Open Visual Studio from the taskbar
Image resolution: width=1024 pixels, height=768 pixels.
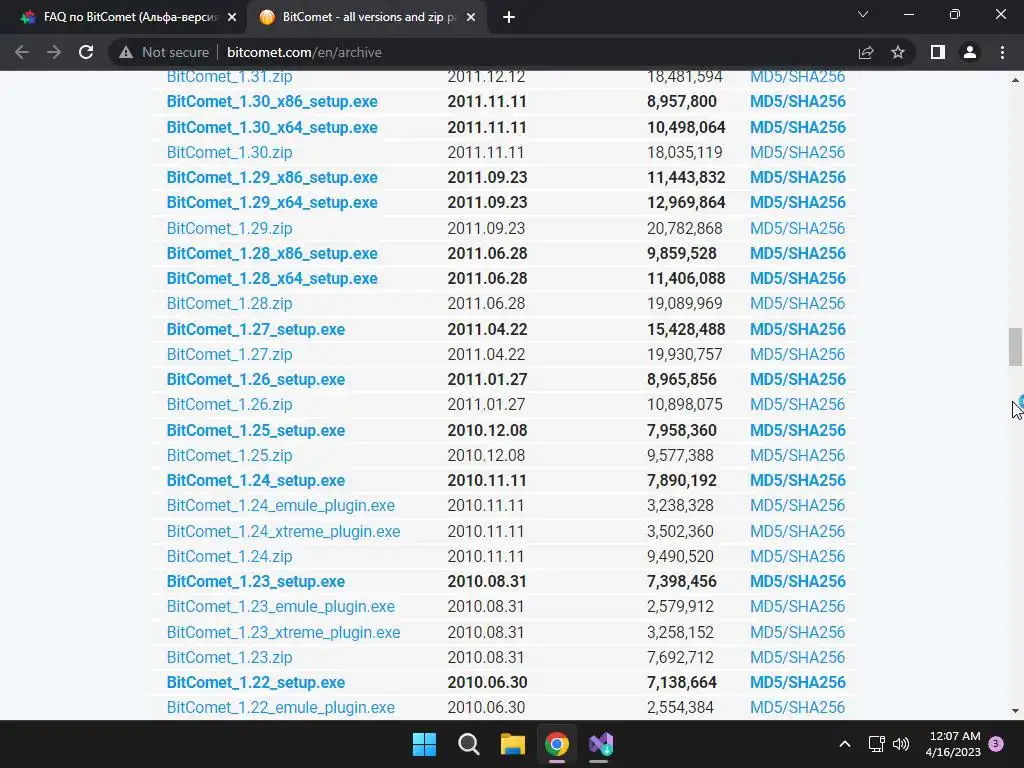[601, 744]
